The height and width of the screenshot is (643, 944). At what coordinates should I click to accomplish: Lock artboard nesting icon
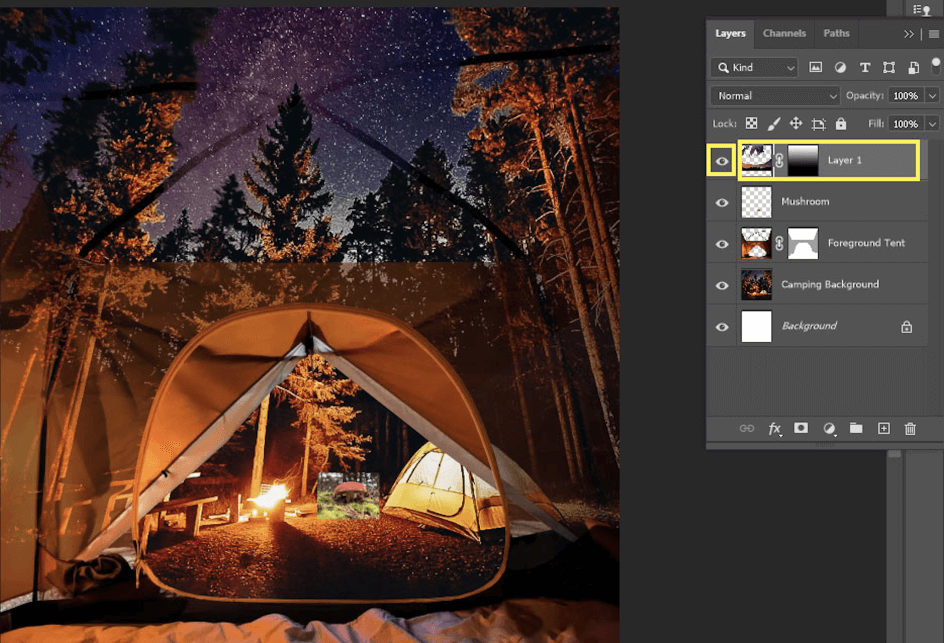point(818,124)
